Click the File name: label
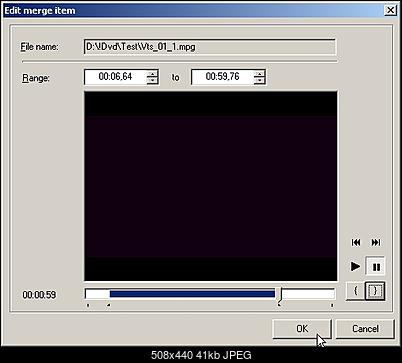Viewport: 402px width, 363px height. (39, 46)
